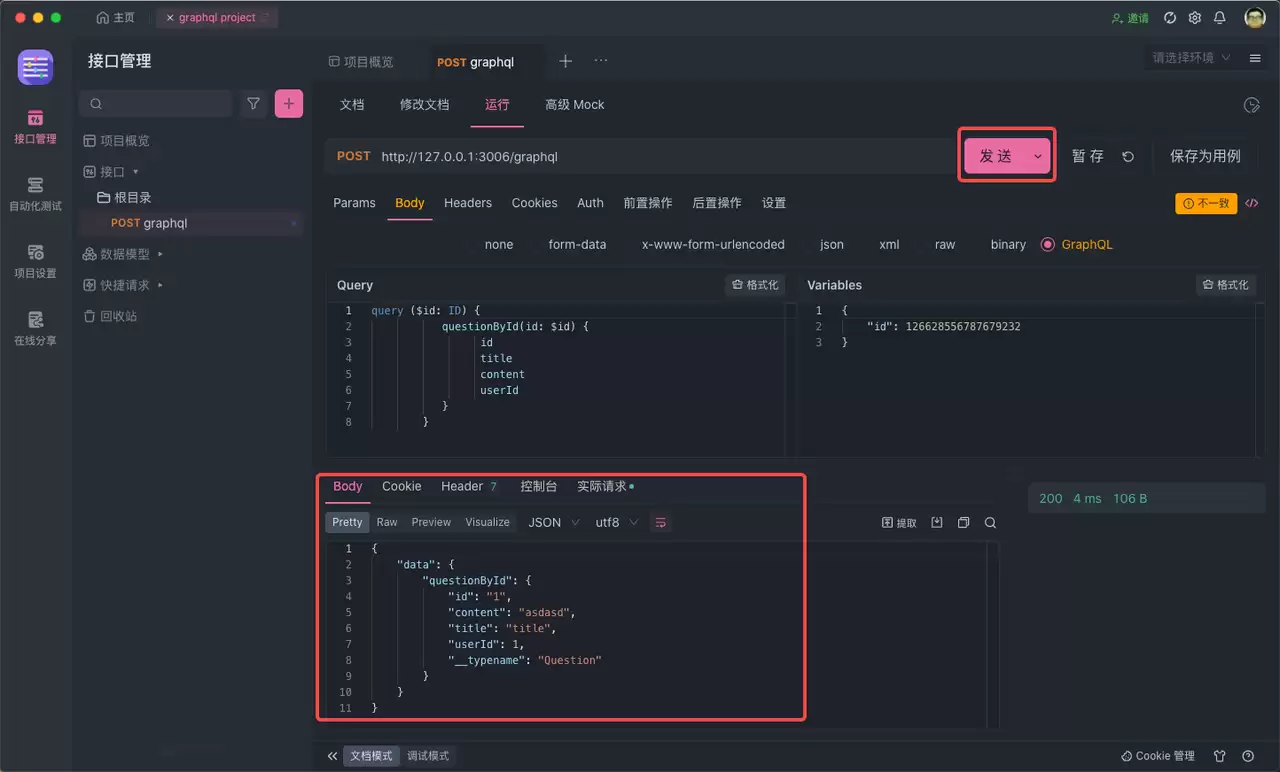1280x772 pixels.
Task: Open the request history clock icon
Action: (x=1250, y=105)
